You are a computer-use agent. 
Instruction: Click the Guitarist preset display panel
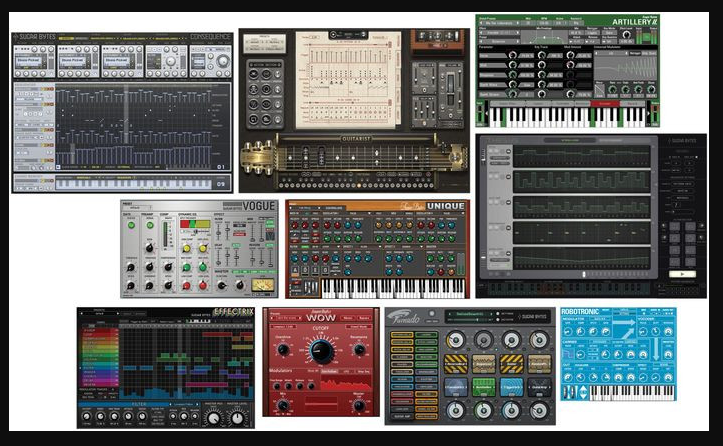(x=265, y=44)
